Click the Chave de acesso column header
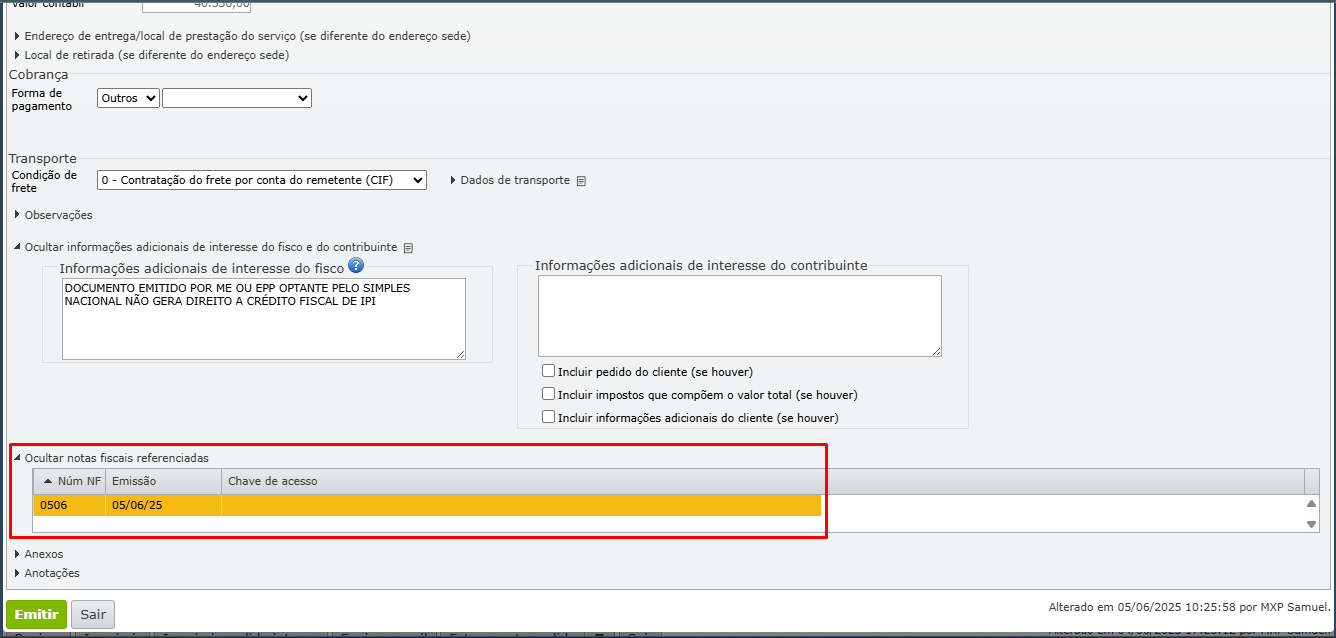The height and width of the screenshot is (638, 1336). (762, 481)
